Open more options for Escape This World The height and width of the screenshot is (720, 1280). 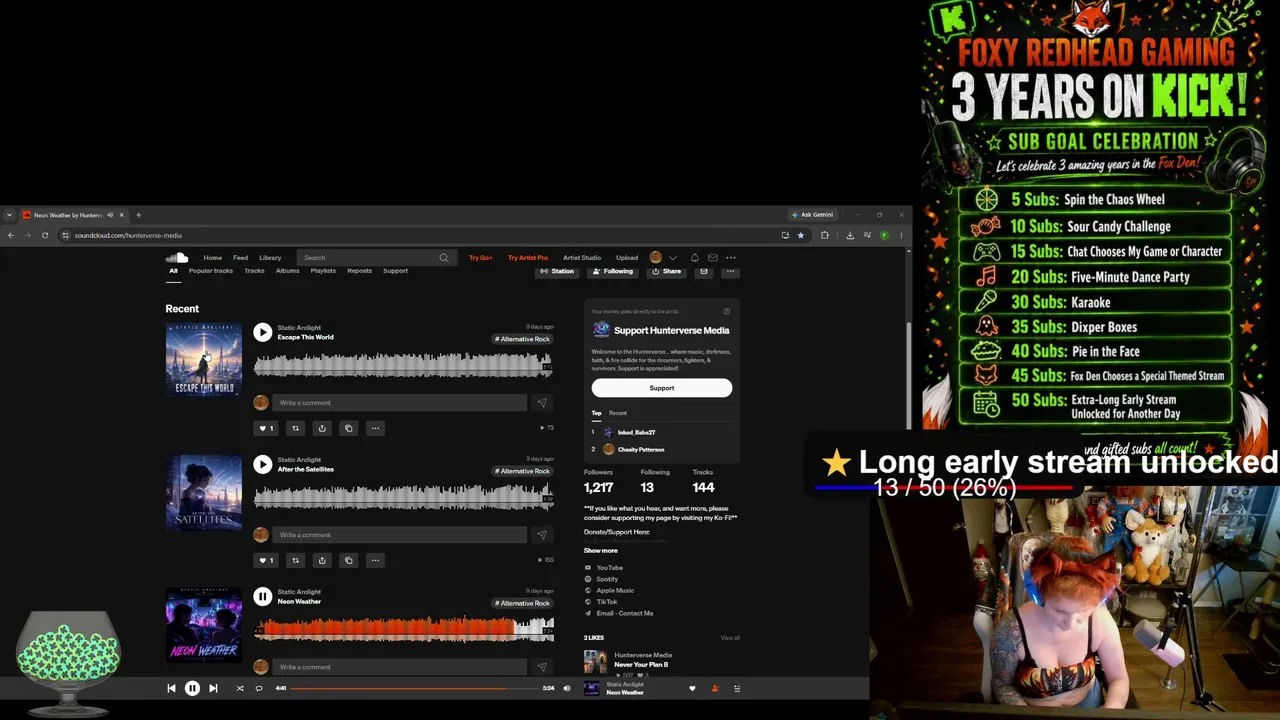point(375,428)
